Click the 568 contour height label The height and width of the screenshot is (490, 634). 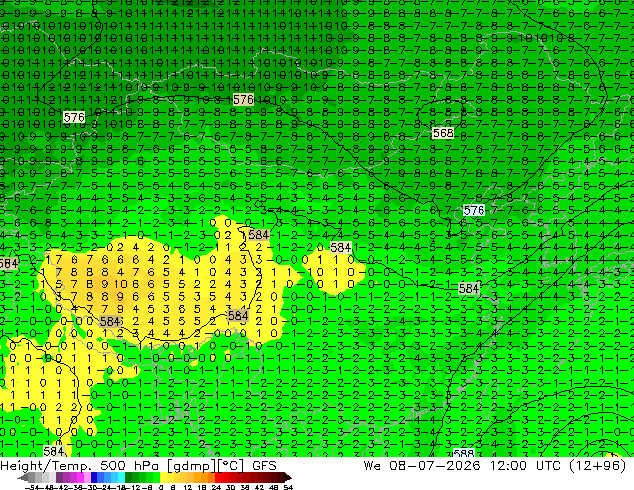[443, 133]
